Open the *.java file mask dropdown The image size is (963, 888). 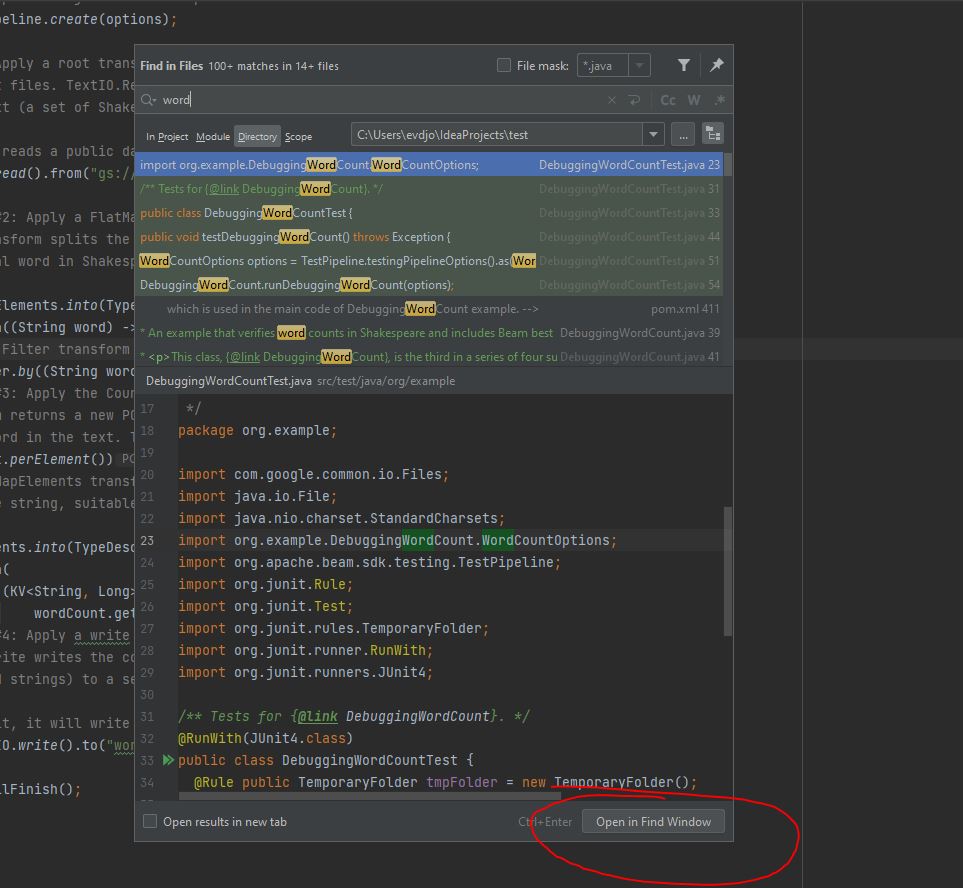point(639,65)
